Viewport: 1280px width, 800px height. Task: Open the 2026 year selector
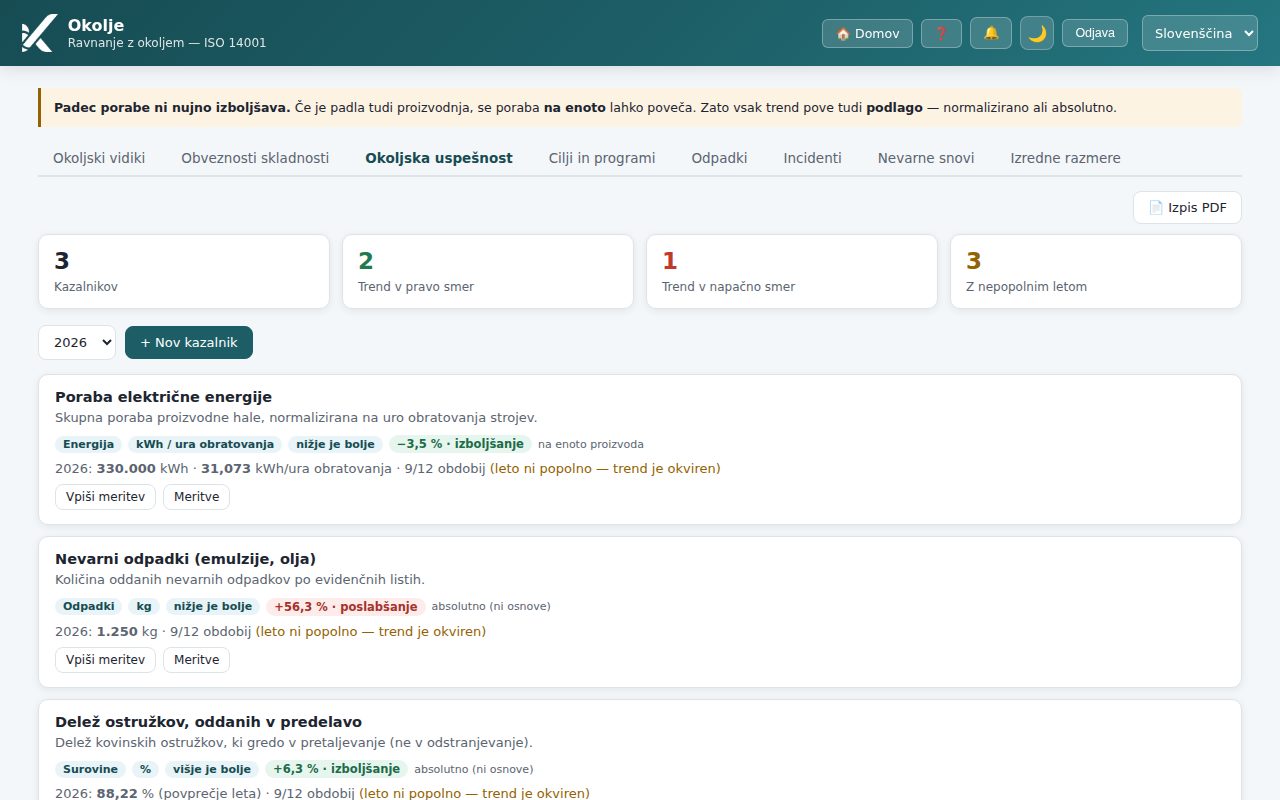(x=77, y=342)
